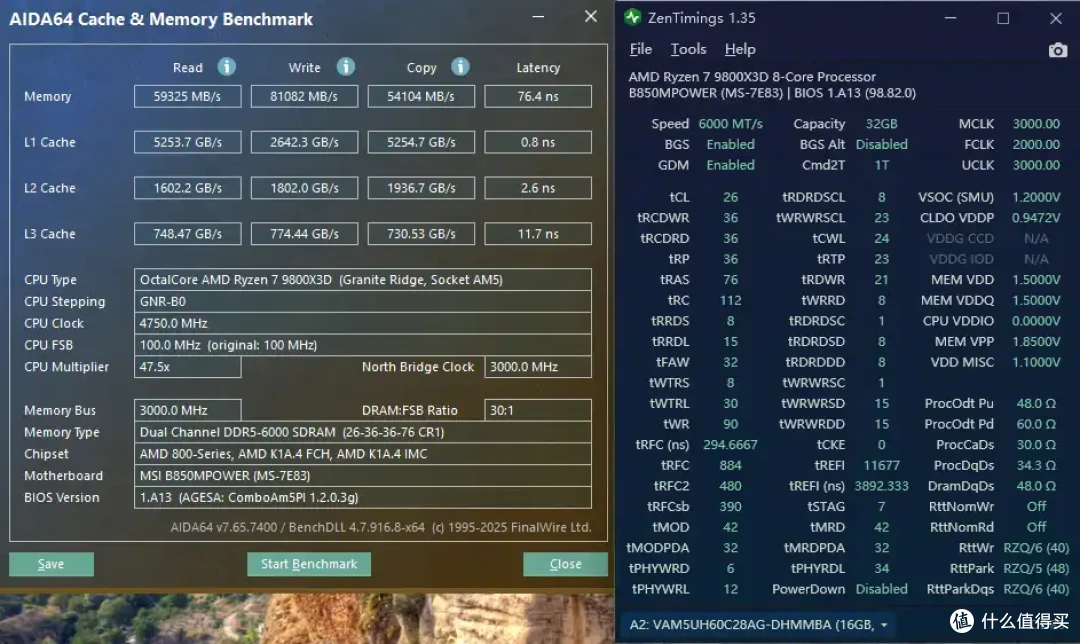This screenshot has height=644, width=1080.
Task: Click the ZenTimings app icon in title bar
Action: (632, 17)
